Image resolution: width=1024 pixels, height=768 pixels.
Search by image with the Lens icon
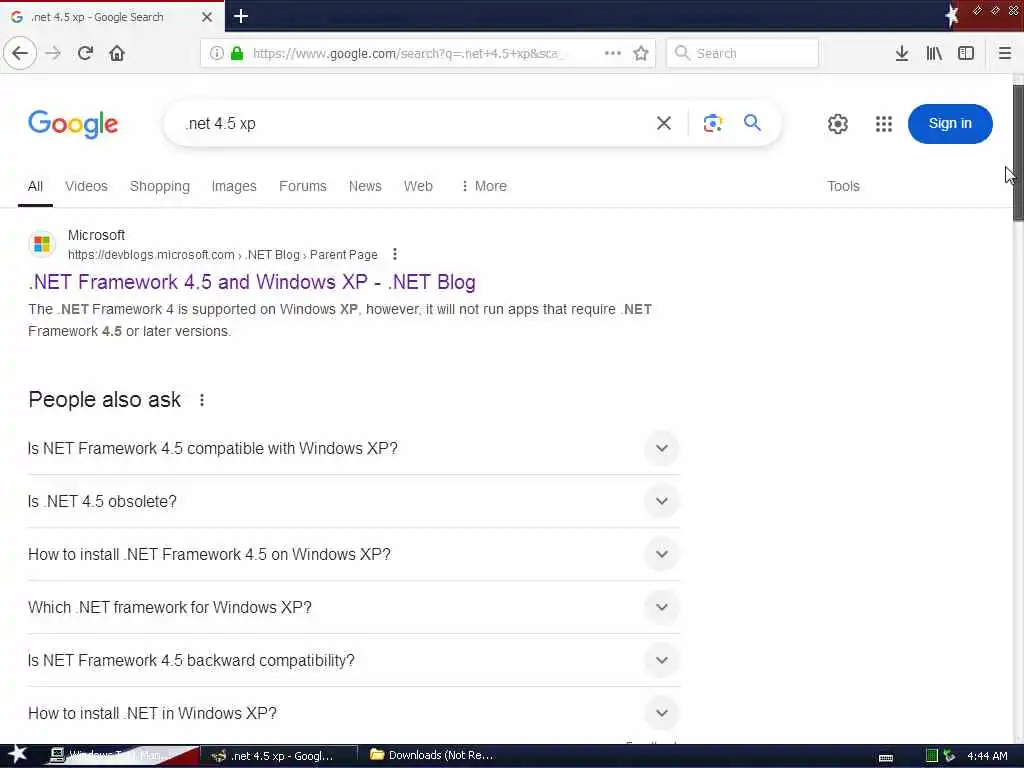712,123
